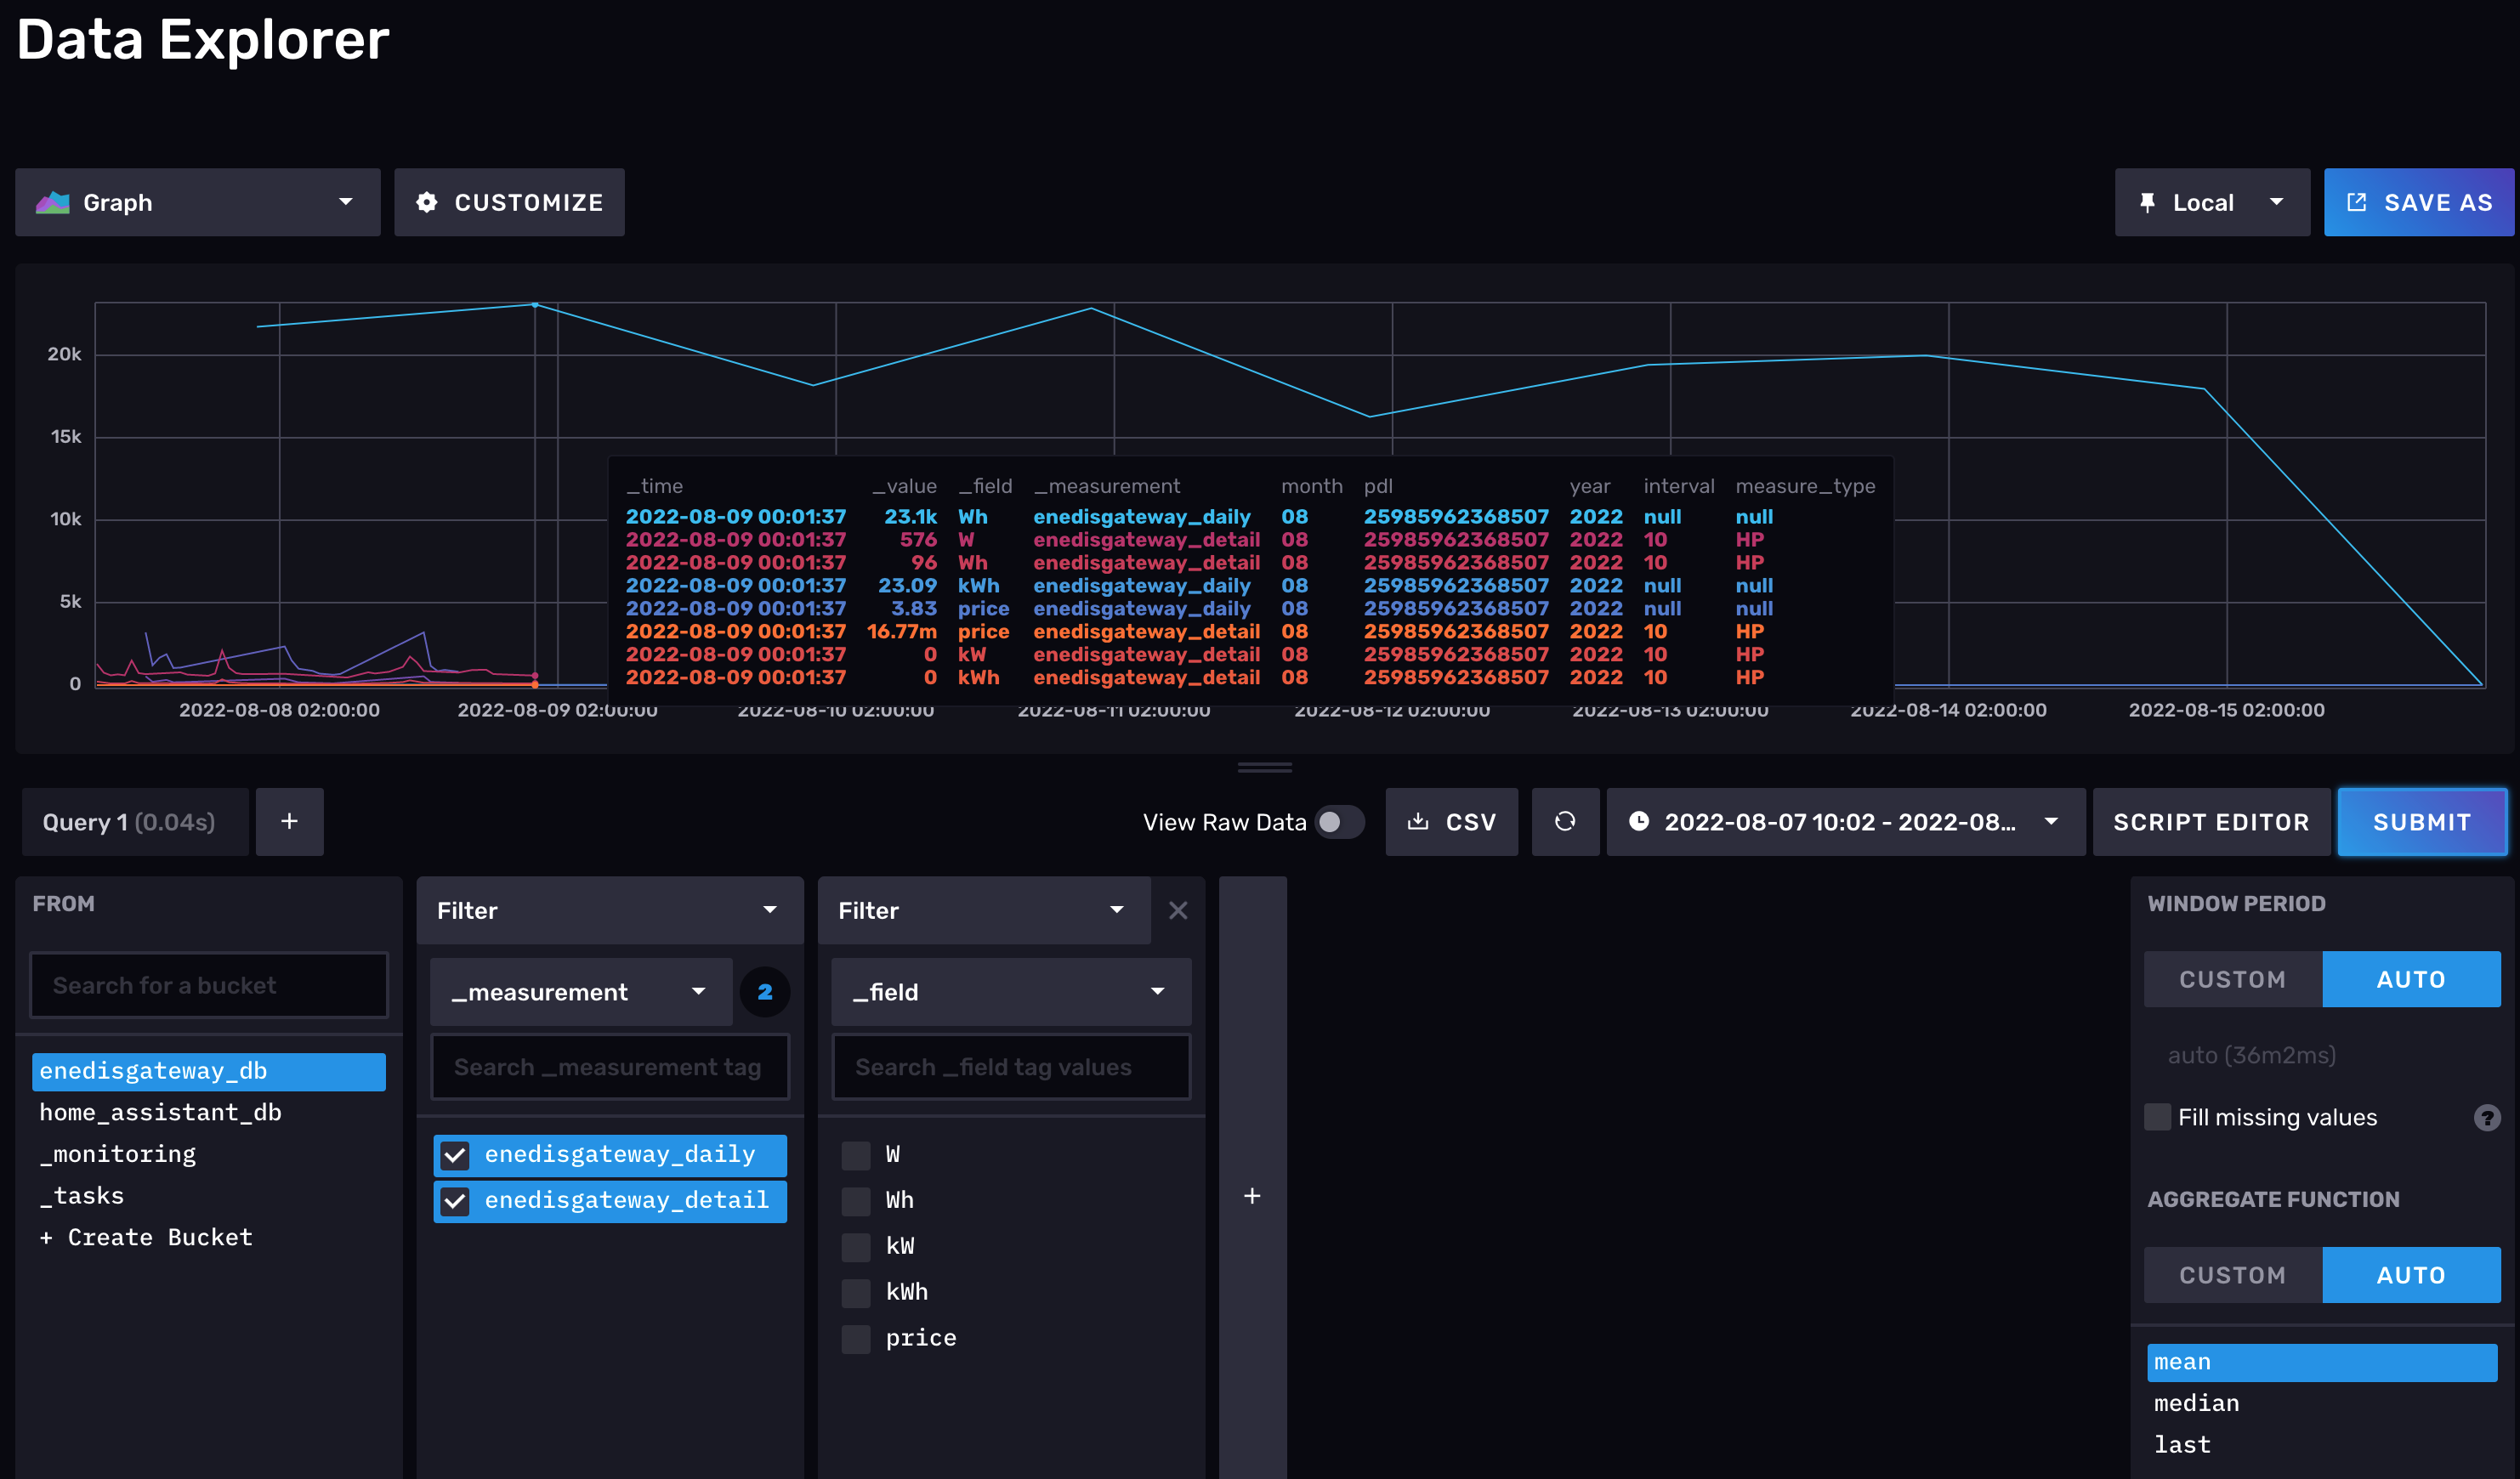The height and width of the screenshot is (1479, 2520).
Task: Submit the query
Action: point(2422,822)
